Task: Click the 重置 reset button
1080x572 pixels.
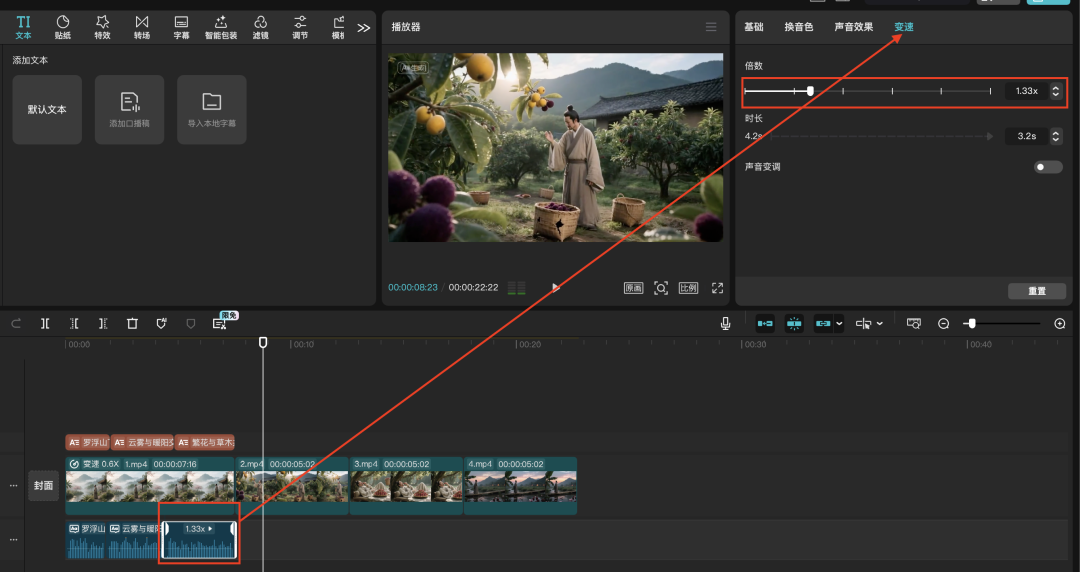Action: pos(1037,291)
